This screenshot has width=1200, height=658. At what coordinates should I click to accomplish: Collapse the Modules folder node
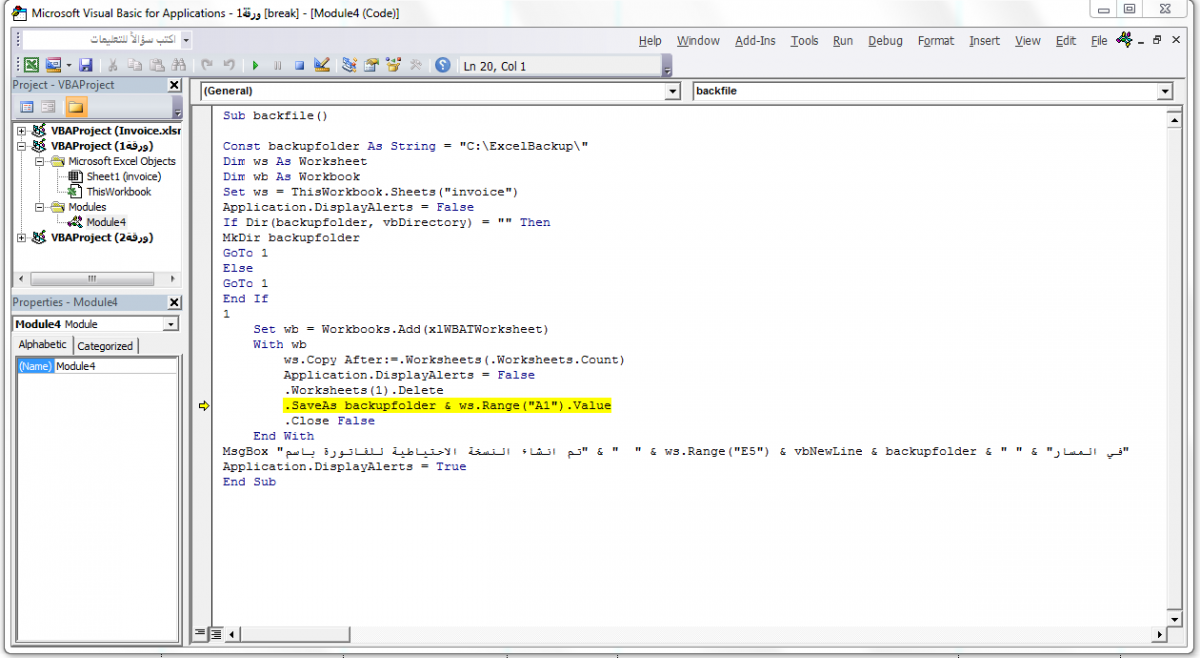tap(40, 207)
